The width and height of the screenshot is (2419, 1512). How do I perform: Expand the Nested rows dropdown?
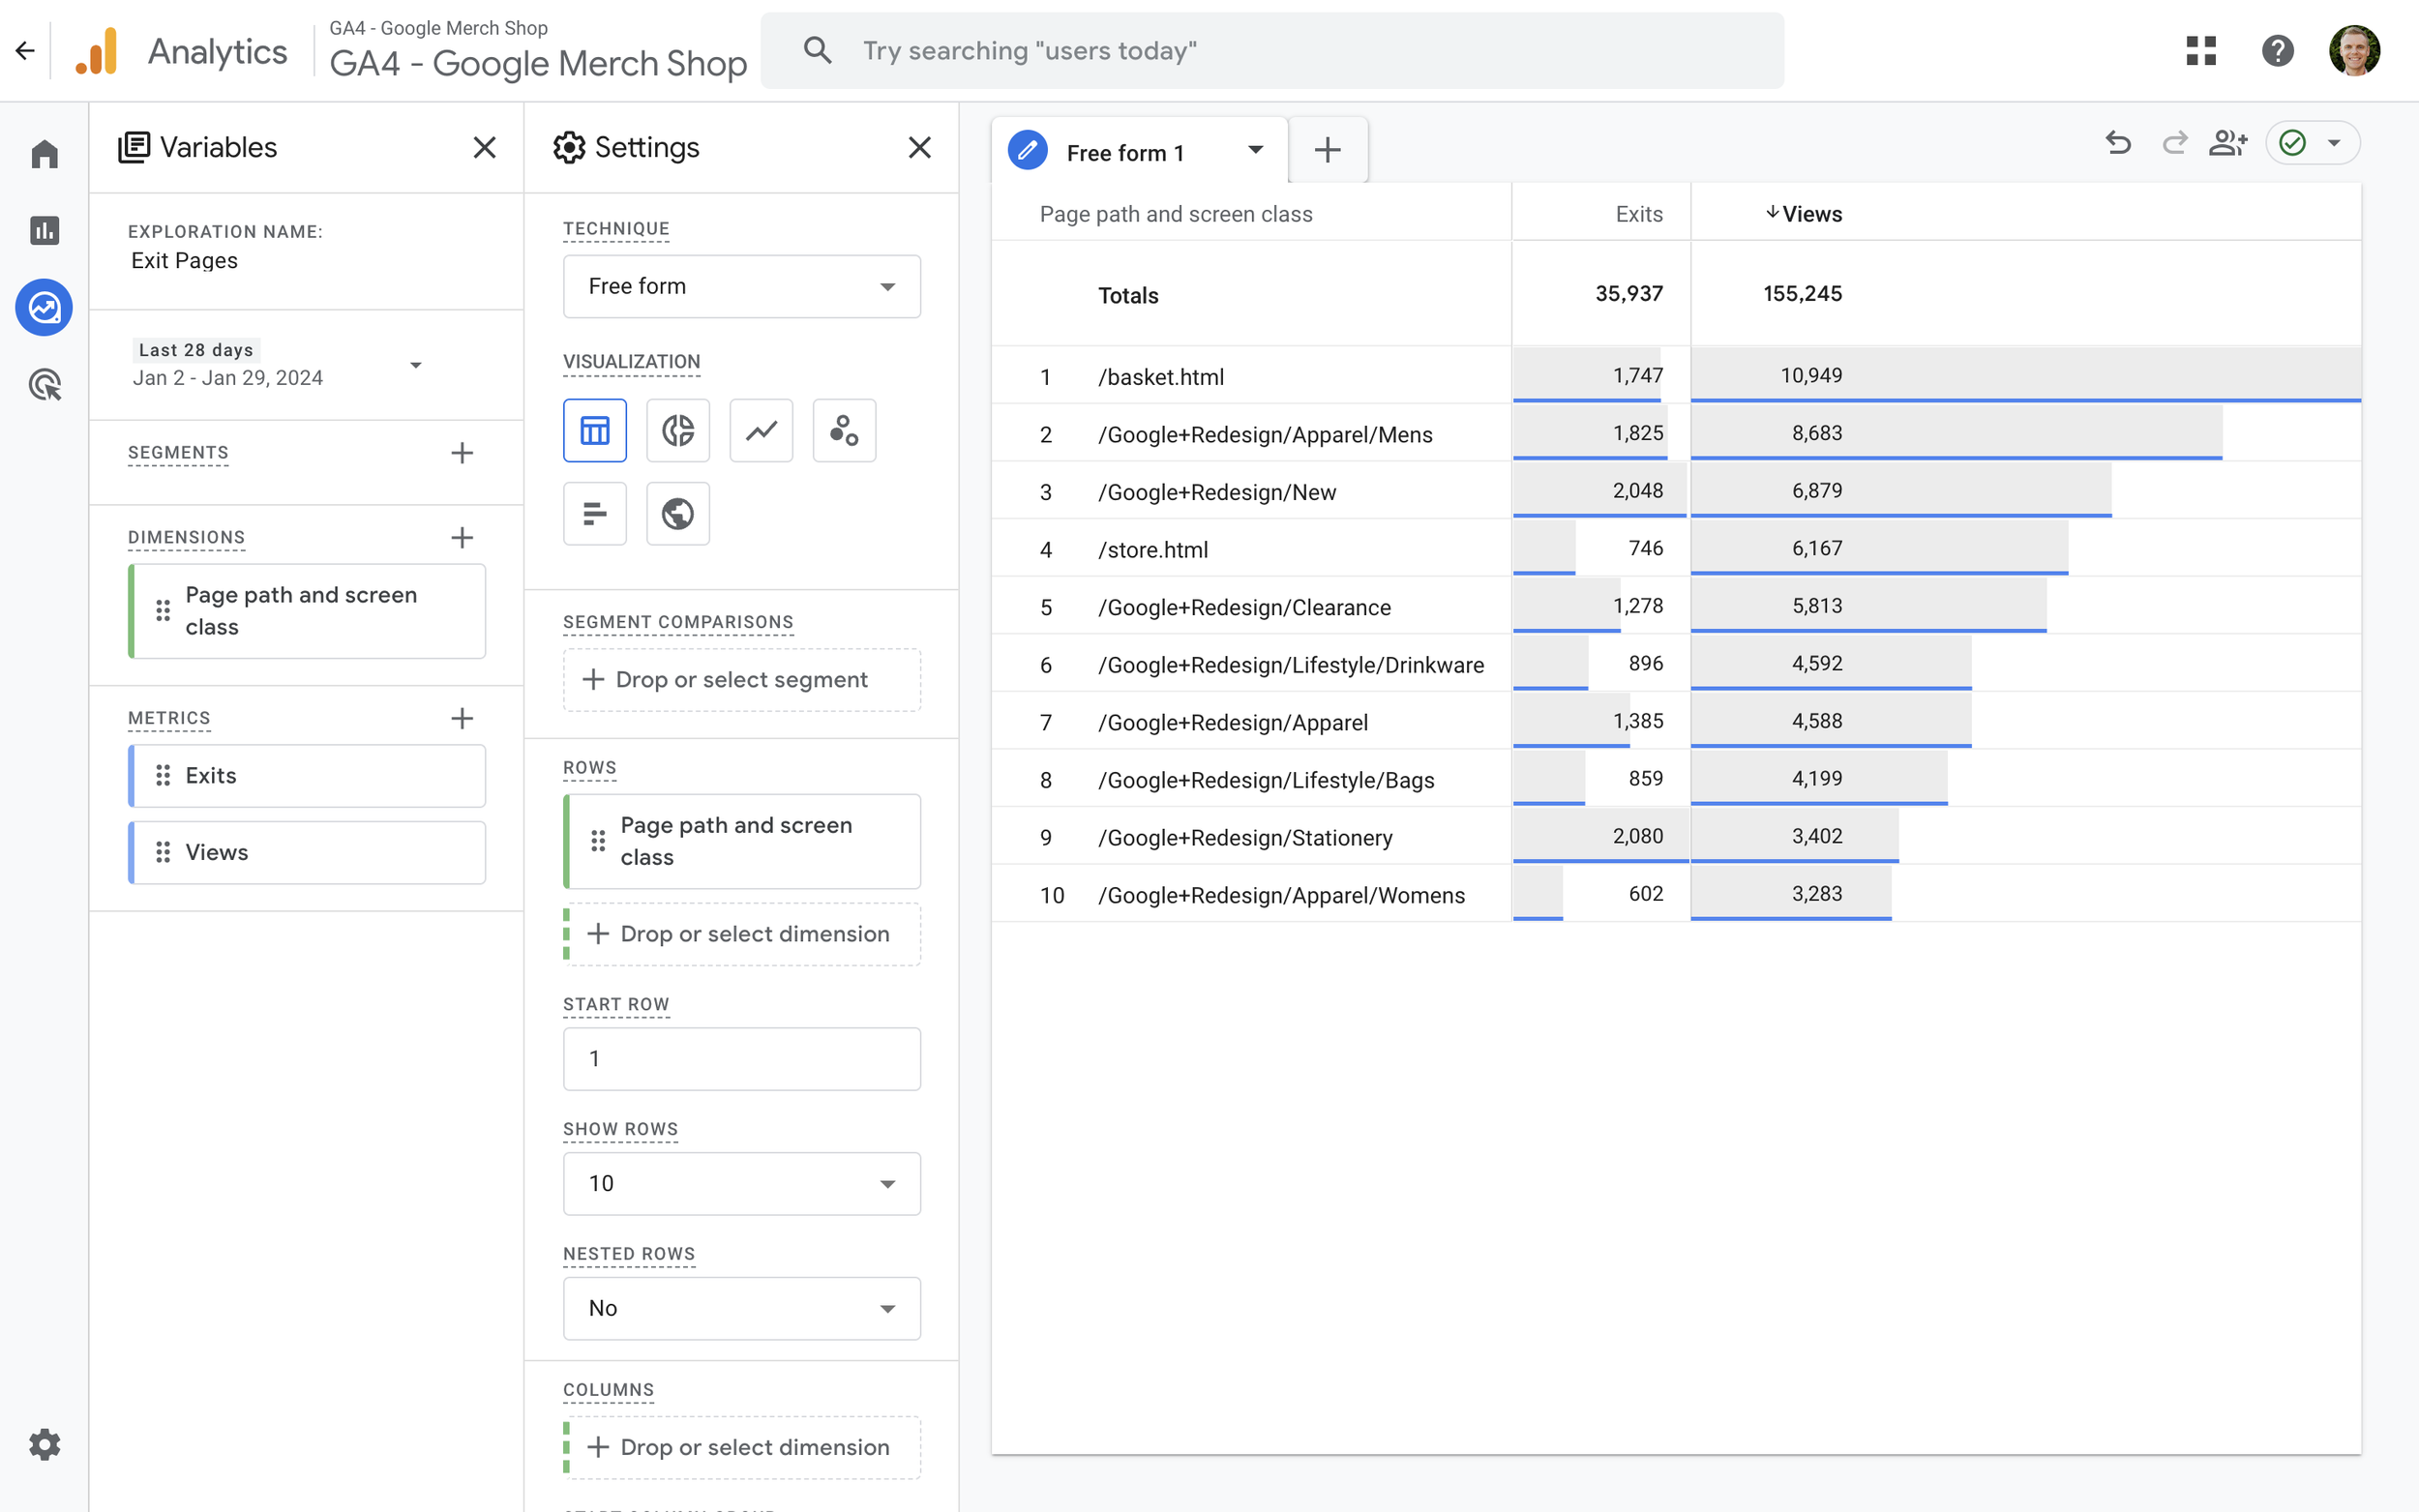coord(740,1307)
